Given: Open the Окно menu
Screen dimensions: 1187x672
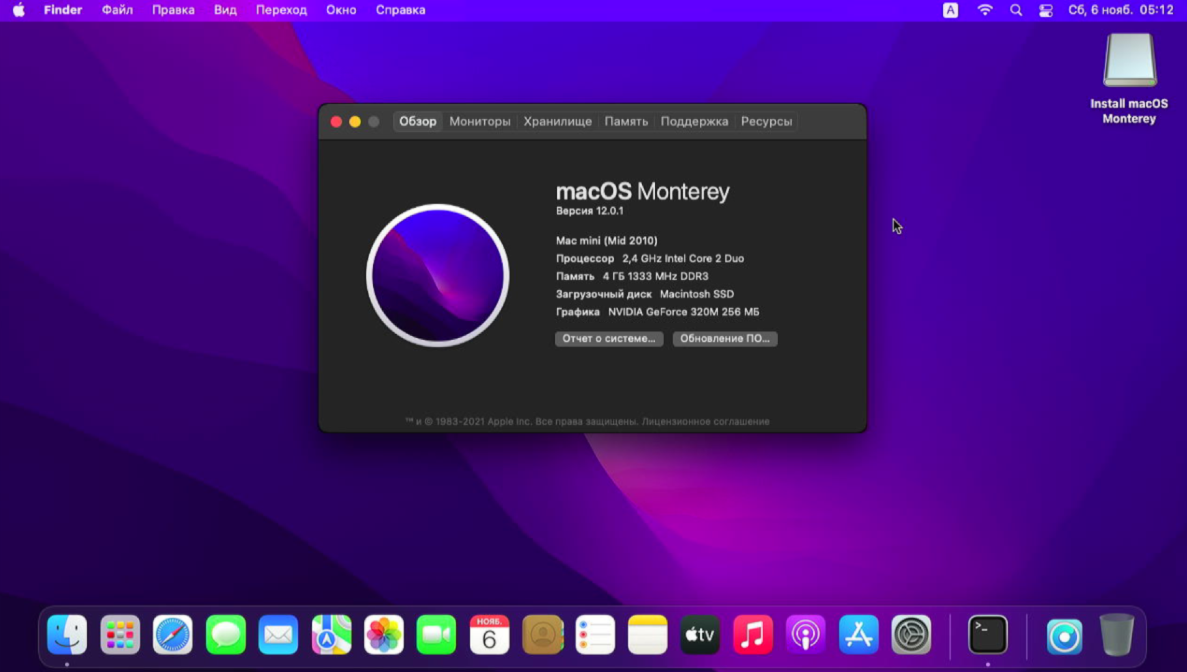Looking at the screenshot, I should [x=341, y=10].
